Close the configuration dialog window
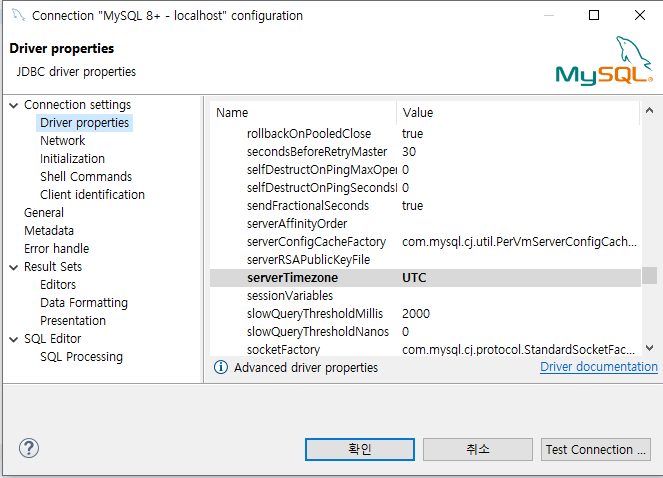Screen dimensions: 663x478 pos(640,15)
